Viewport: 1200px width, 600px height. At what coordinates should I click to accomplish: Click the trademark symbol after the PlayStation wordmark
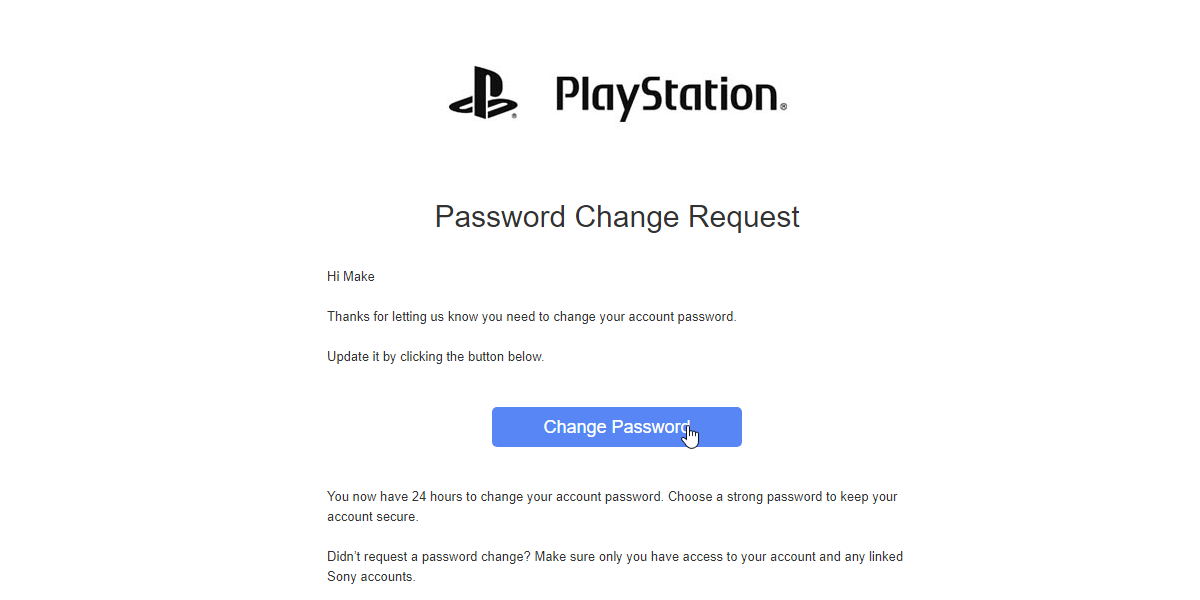click(784, 106)
